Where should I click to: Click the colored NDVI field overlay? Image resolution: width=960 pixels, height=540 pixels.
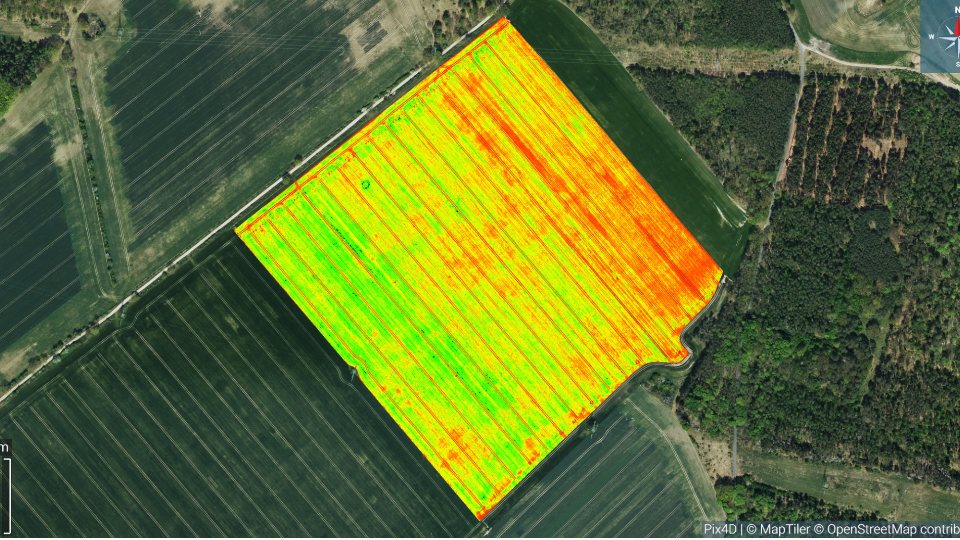479,269
